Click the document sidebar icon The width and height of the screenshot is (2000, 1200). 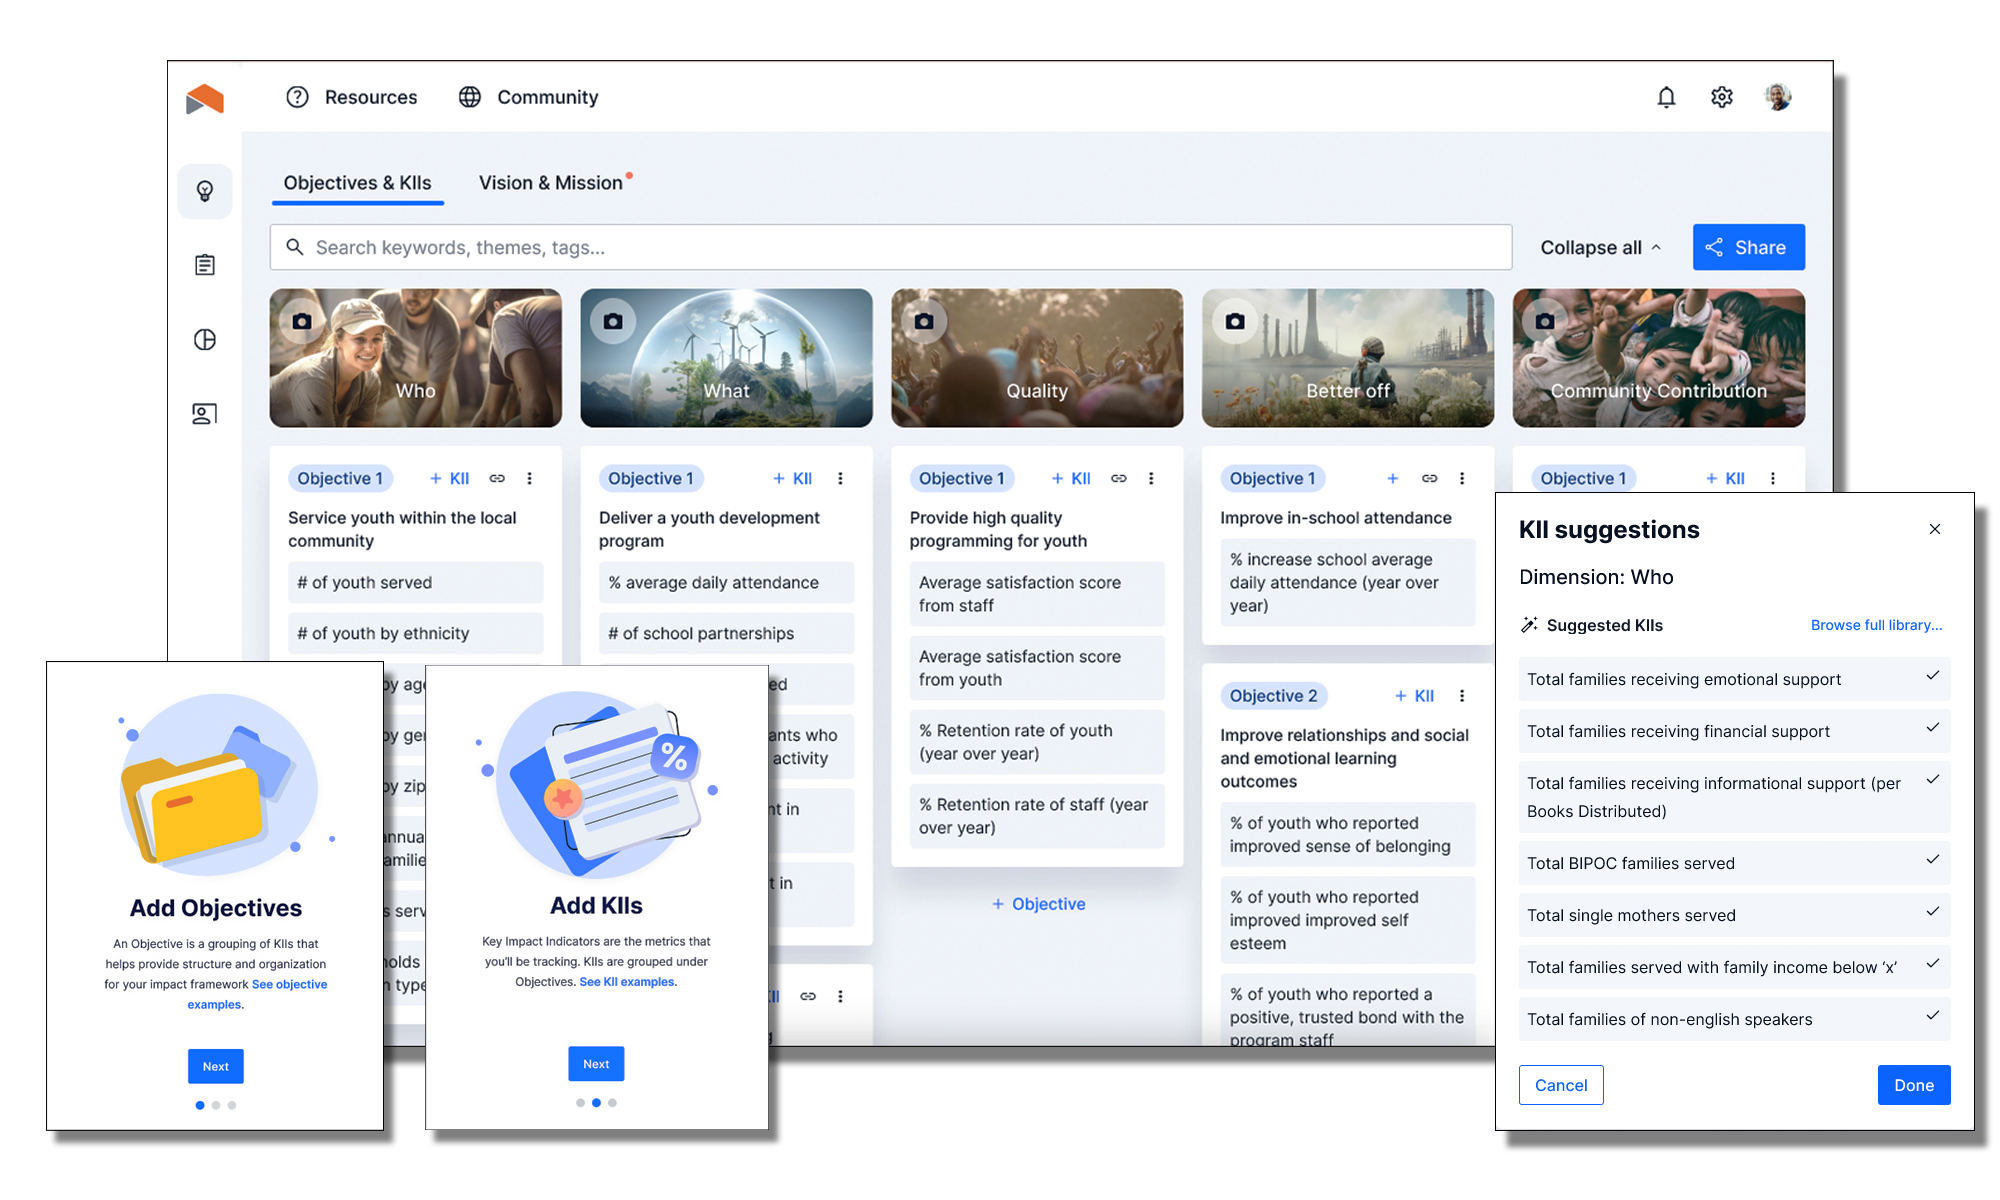pyautogui.click(x=206, y=263)
